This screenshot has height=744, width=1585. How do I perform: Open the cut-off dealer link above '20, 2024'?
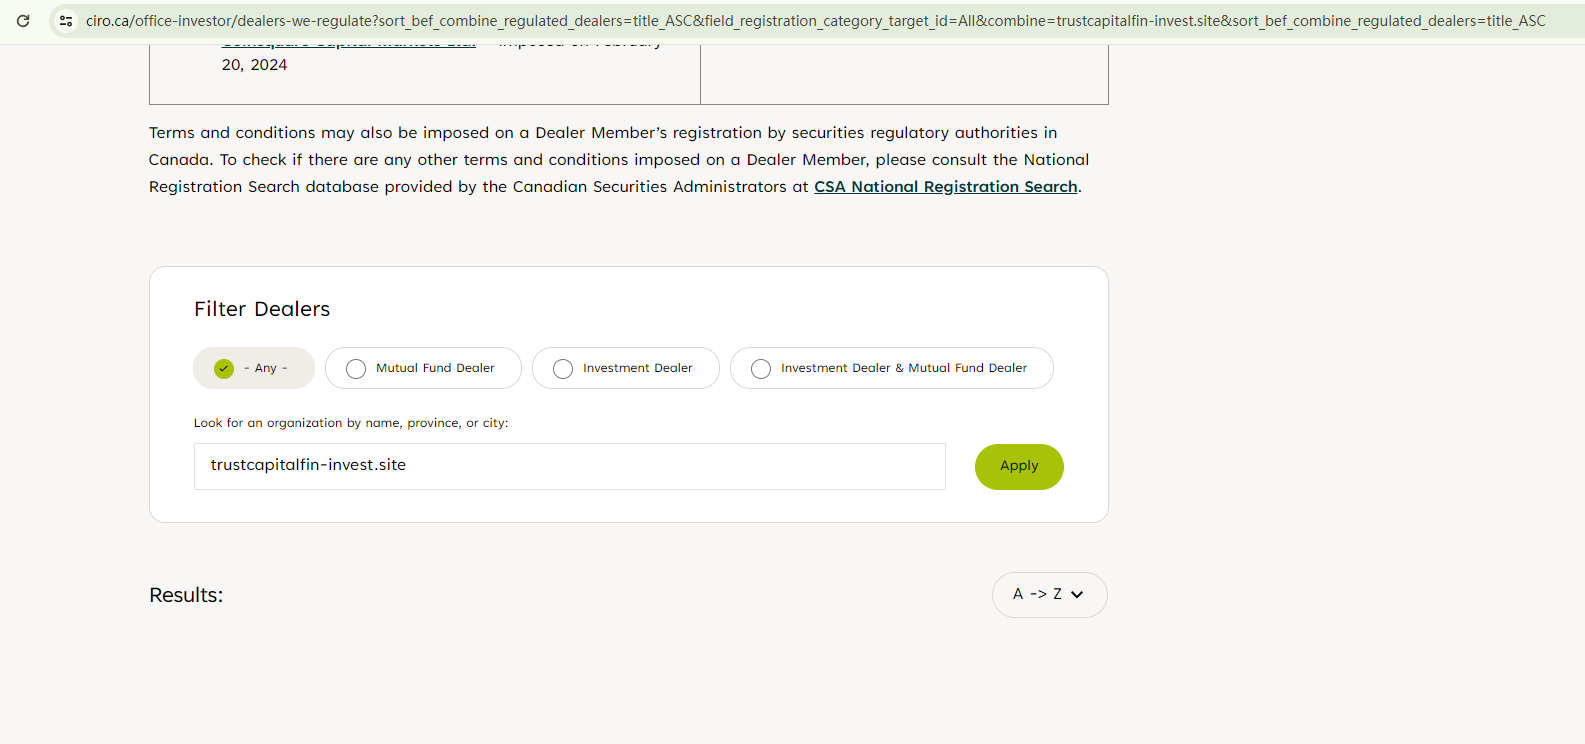pos(348,46)
